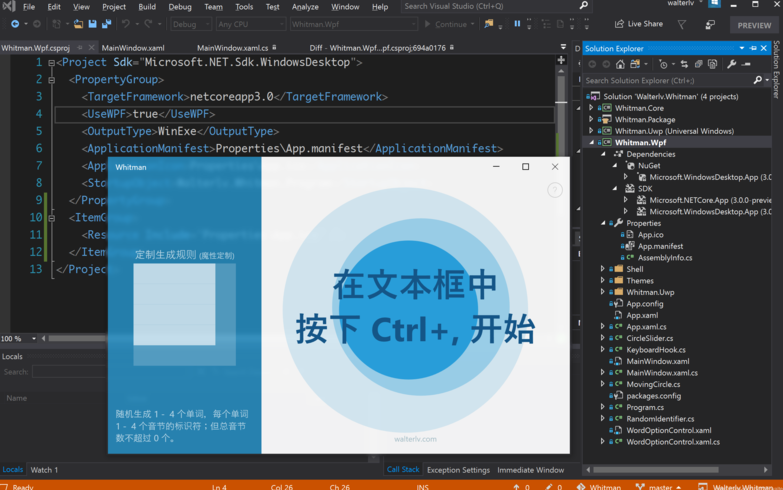Click the send feedback person icon

pyautogui.click(x=710, y=24)
